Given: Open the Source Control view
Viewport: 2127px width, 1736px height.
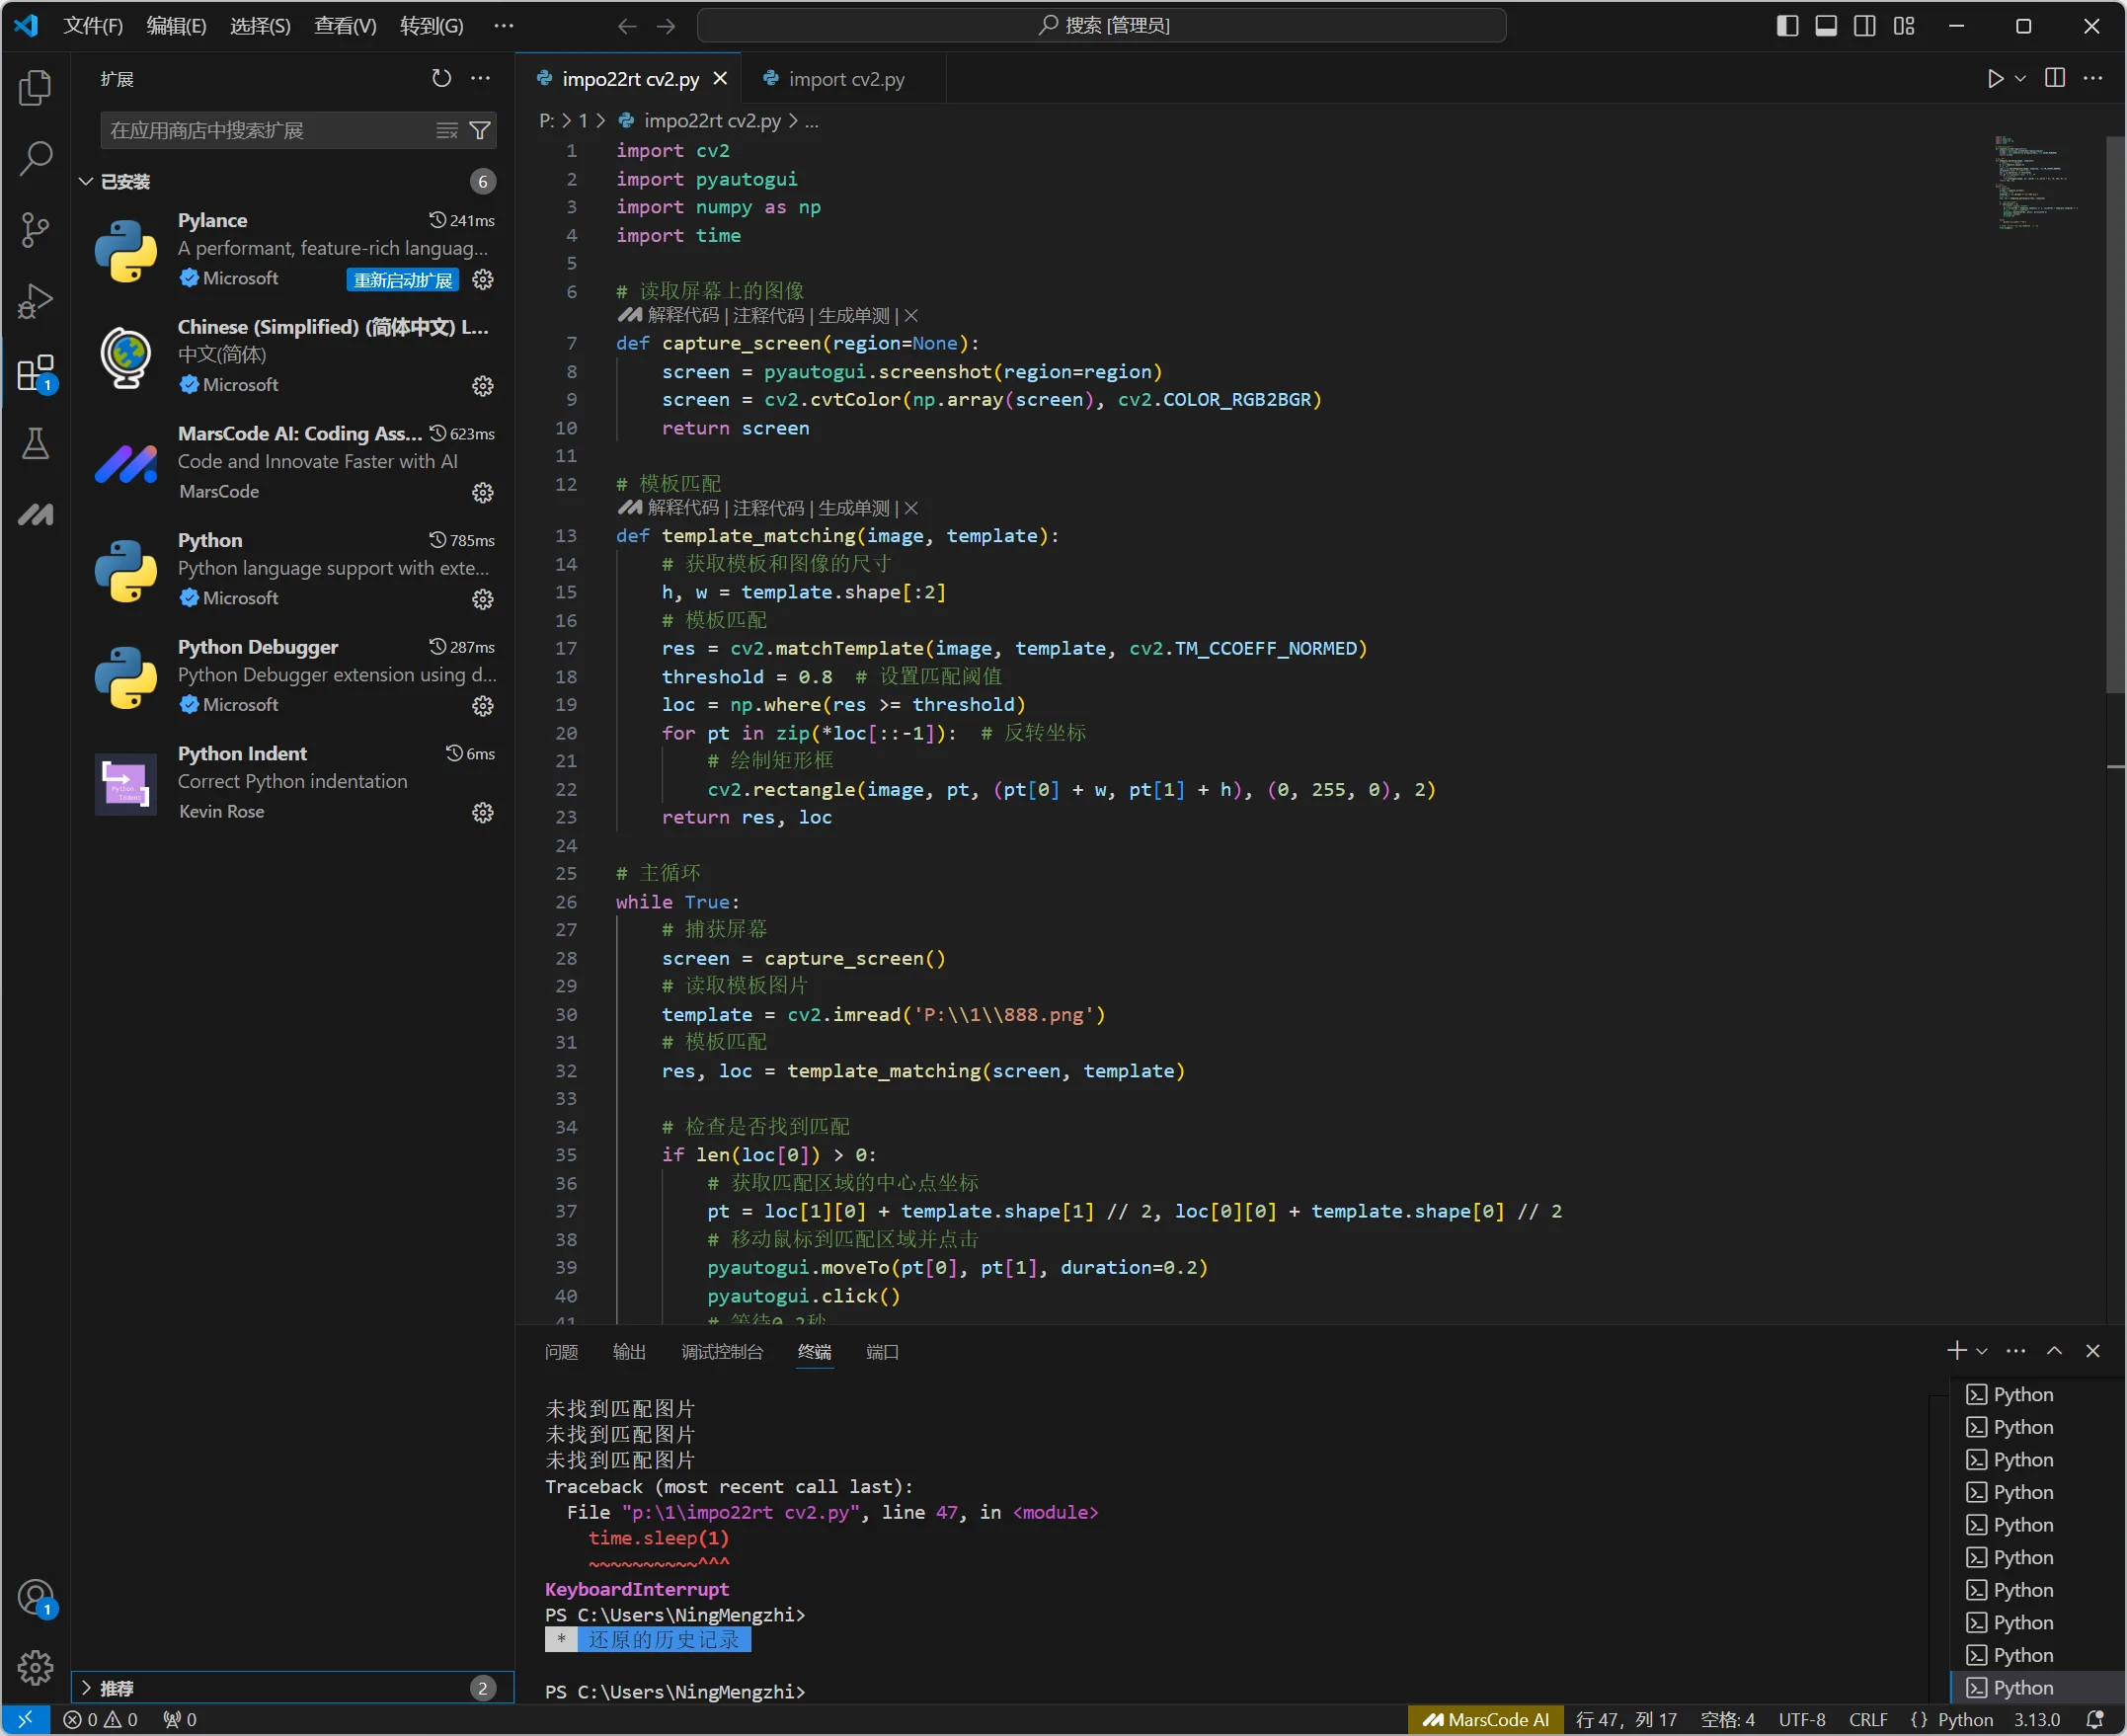Looking at the screenshot, I should click(36, 230).
